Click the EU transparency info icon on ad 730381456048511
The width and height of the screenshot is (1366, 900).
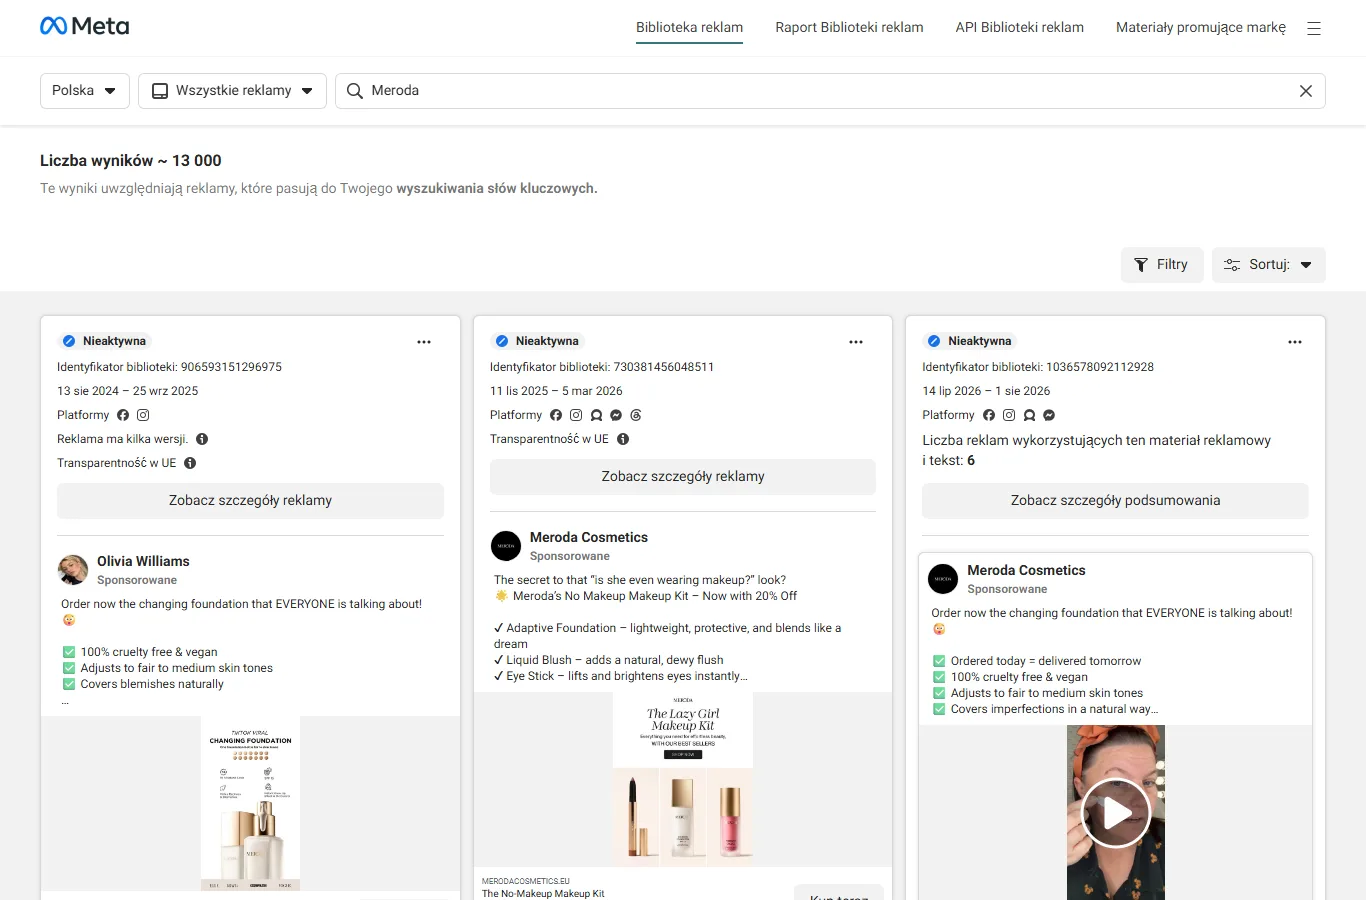tap(623, 439)
